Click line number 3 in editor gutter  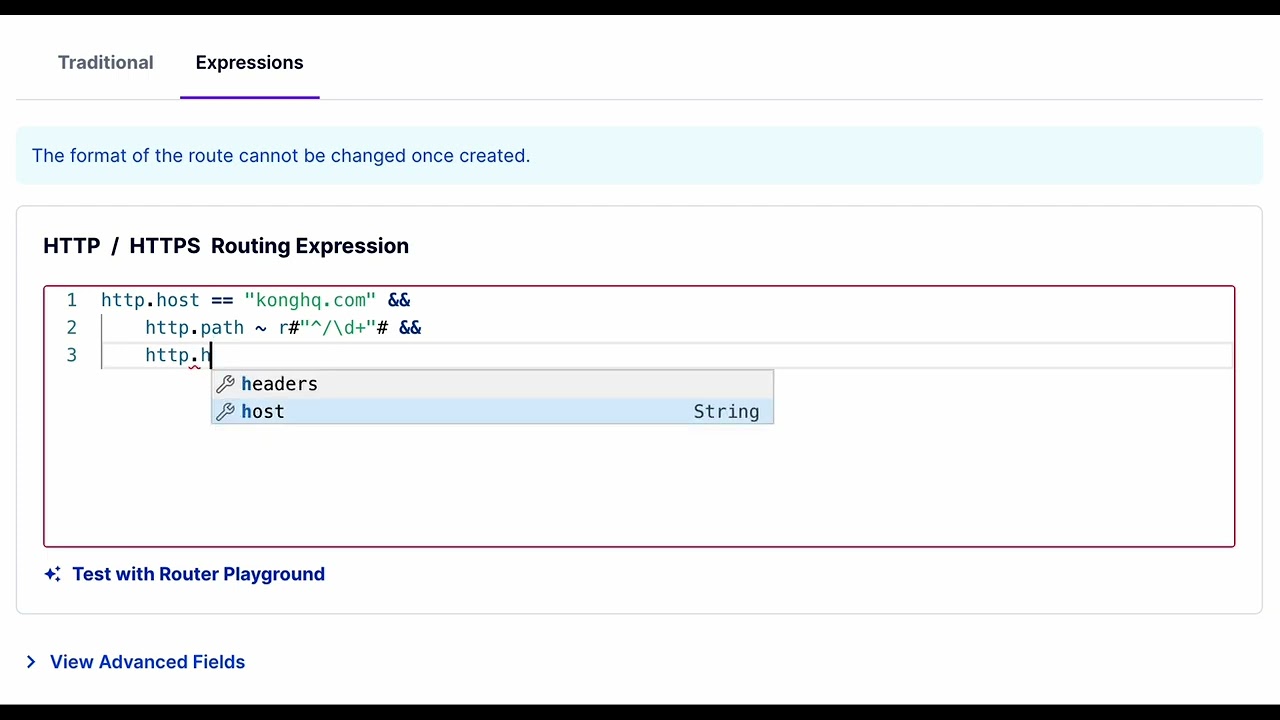point(71,355)
